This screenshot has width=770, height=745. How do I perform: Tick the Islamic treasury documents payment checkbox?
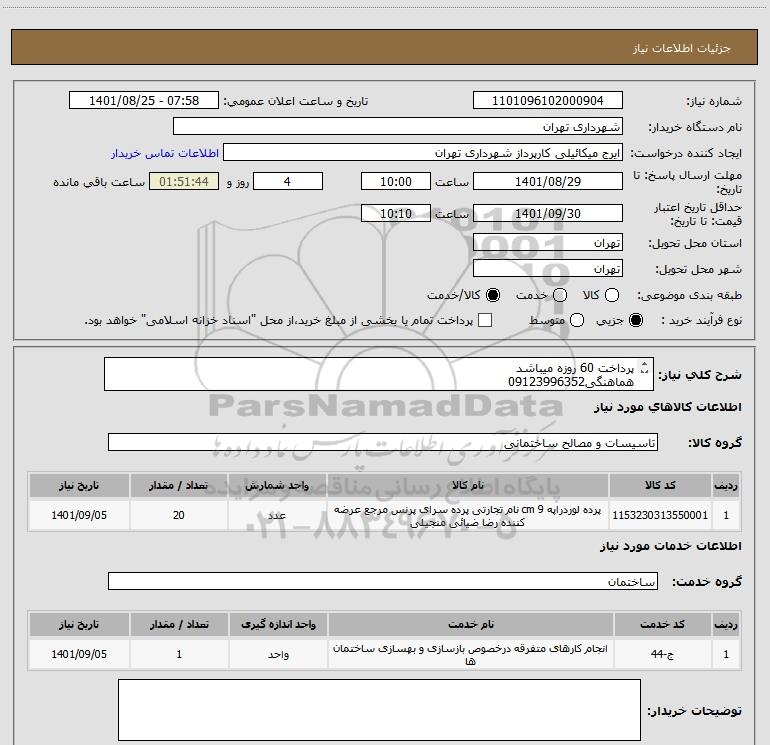point(485,320)
